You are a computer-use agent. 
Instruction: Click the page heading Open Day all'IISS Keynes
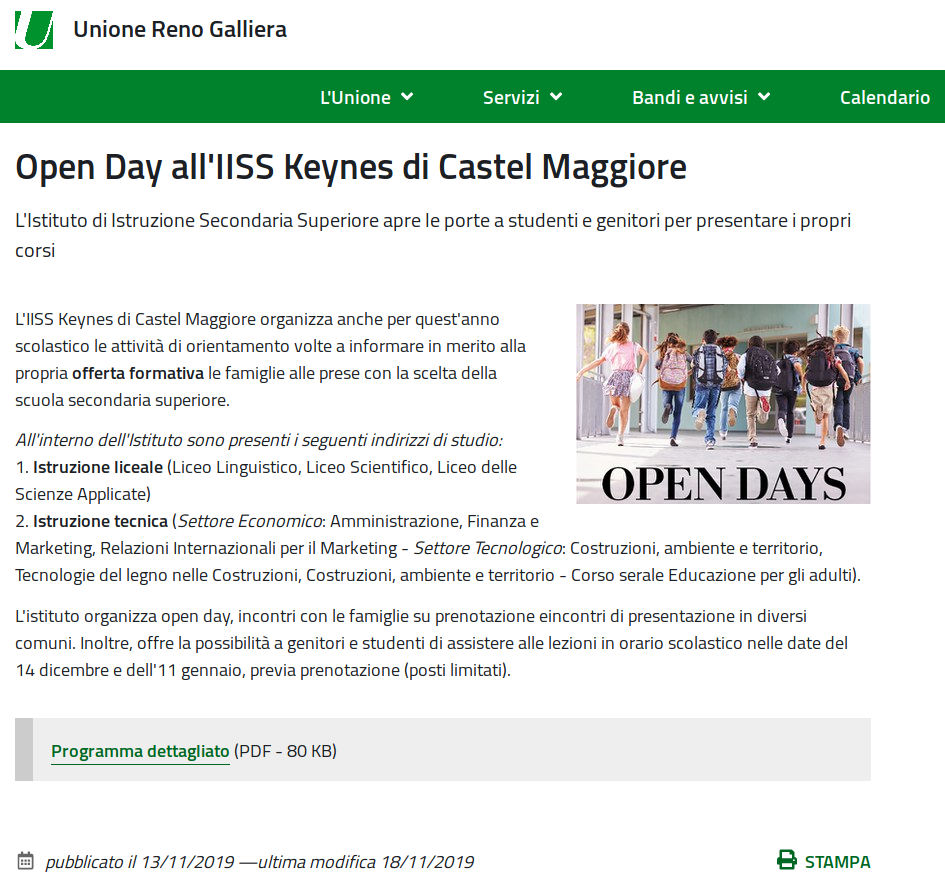(351, 167)
